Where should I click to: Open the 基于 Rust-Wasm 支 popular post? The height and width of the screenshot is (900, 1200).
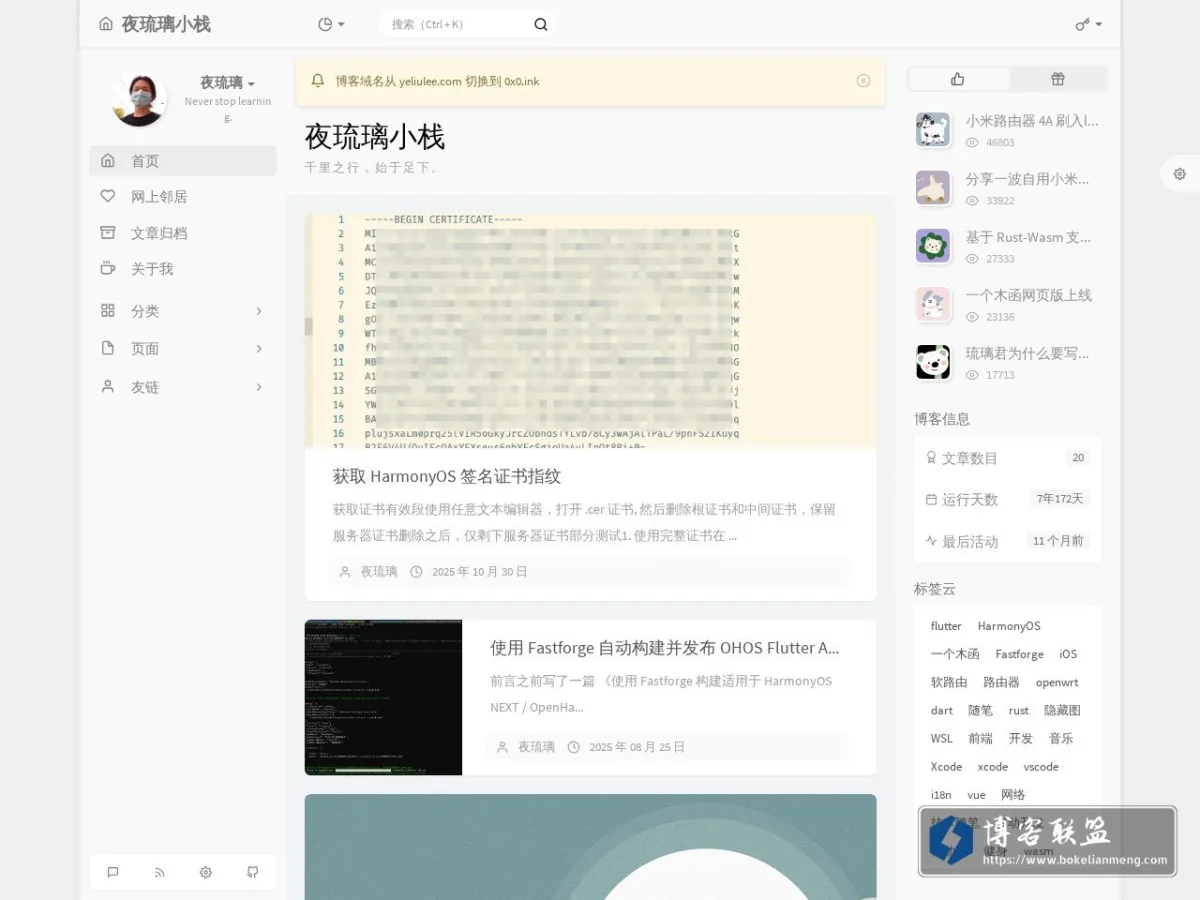click(1028, 237)
